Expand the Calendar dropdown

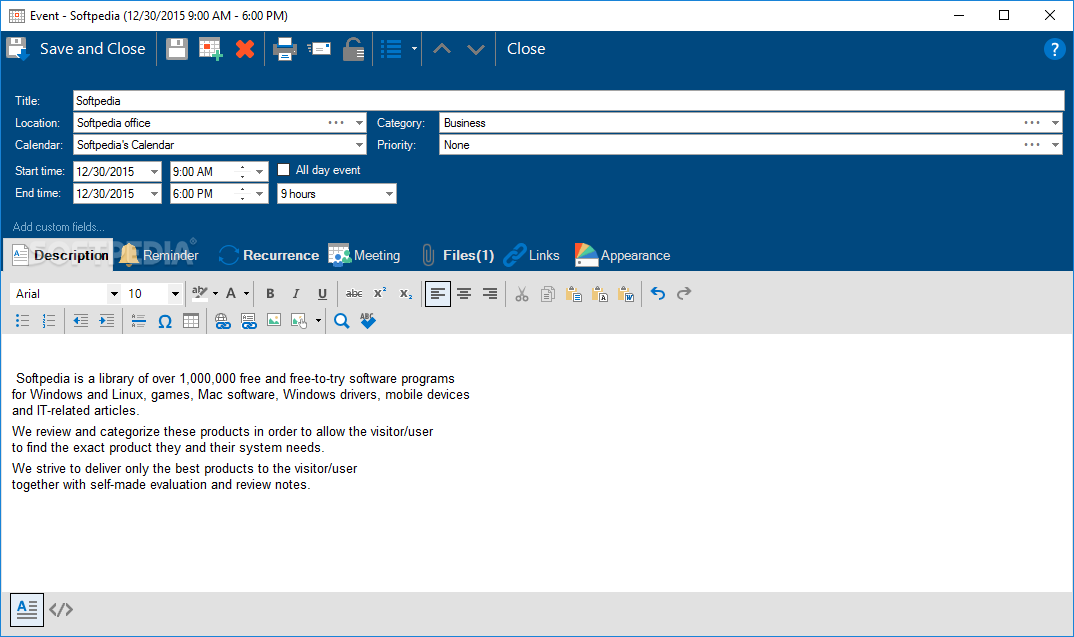(359, 145)
